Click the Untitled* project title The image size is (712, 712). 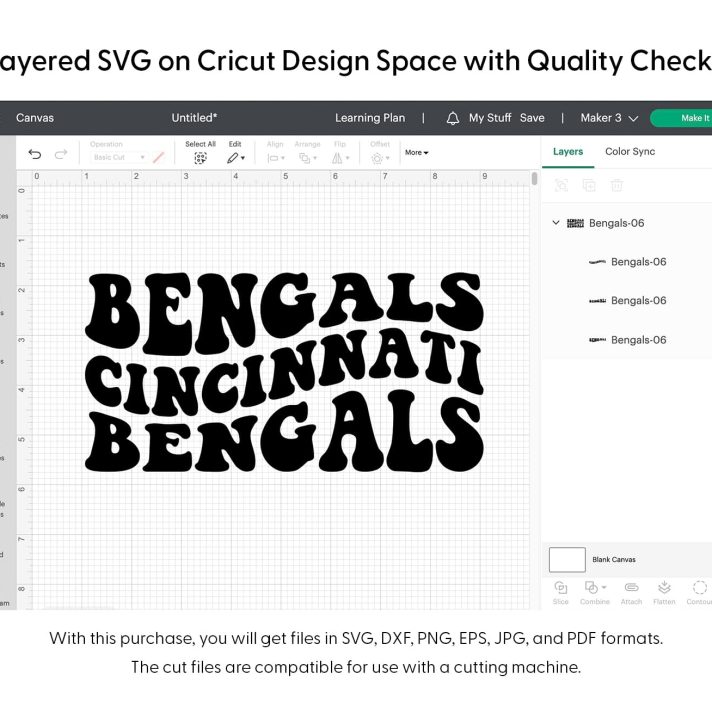click(194, 118)
